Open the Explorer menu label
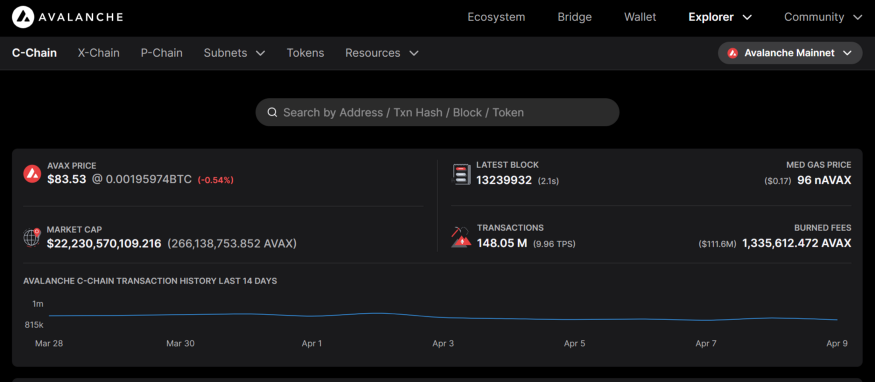Image resolution: width=875 pixels, height=382 pixels. pos(711,17)
